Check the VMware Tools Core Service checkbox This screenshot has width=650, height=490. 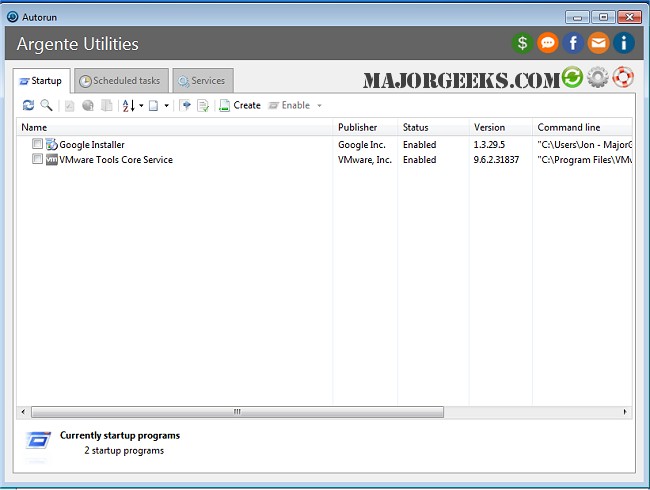[x=37, y=159]
